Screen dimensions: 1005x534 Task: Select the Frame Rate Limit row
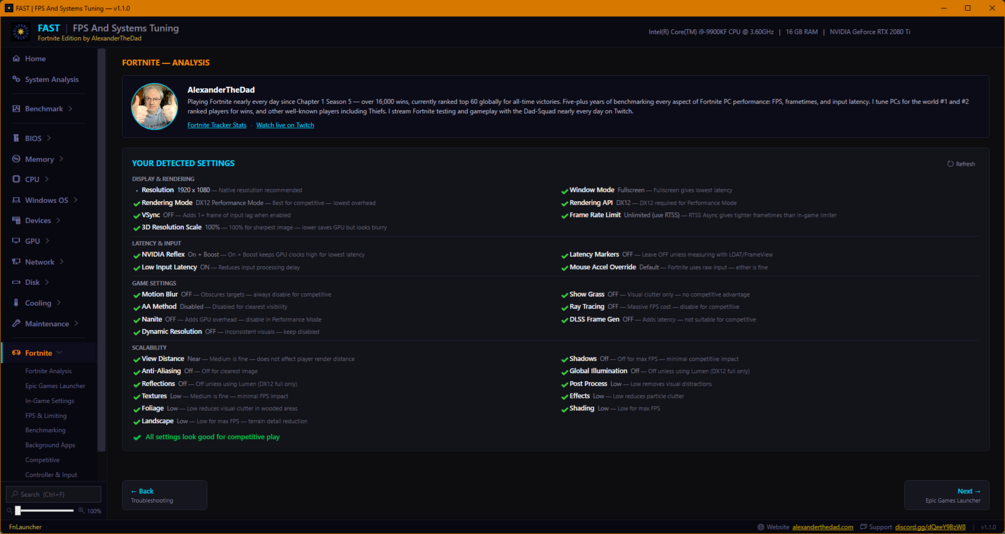coord(699,215)
